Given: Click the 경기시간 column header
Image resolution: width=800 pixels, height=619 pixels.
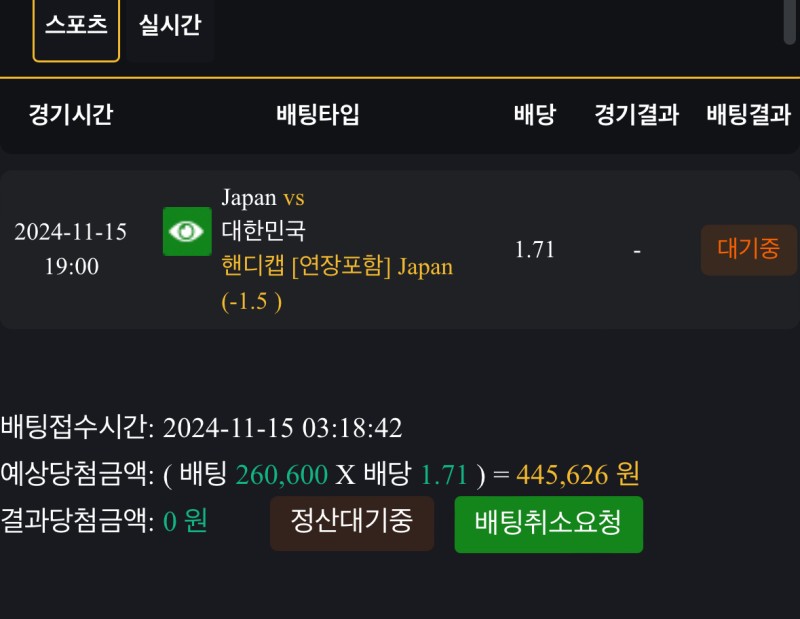Looking at the screenshot, I should point(70,114).
